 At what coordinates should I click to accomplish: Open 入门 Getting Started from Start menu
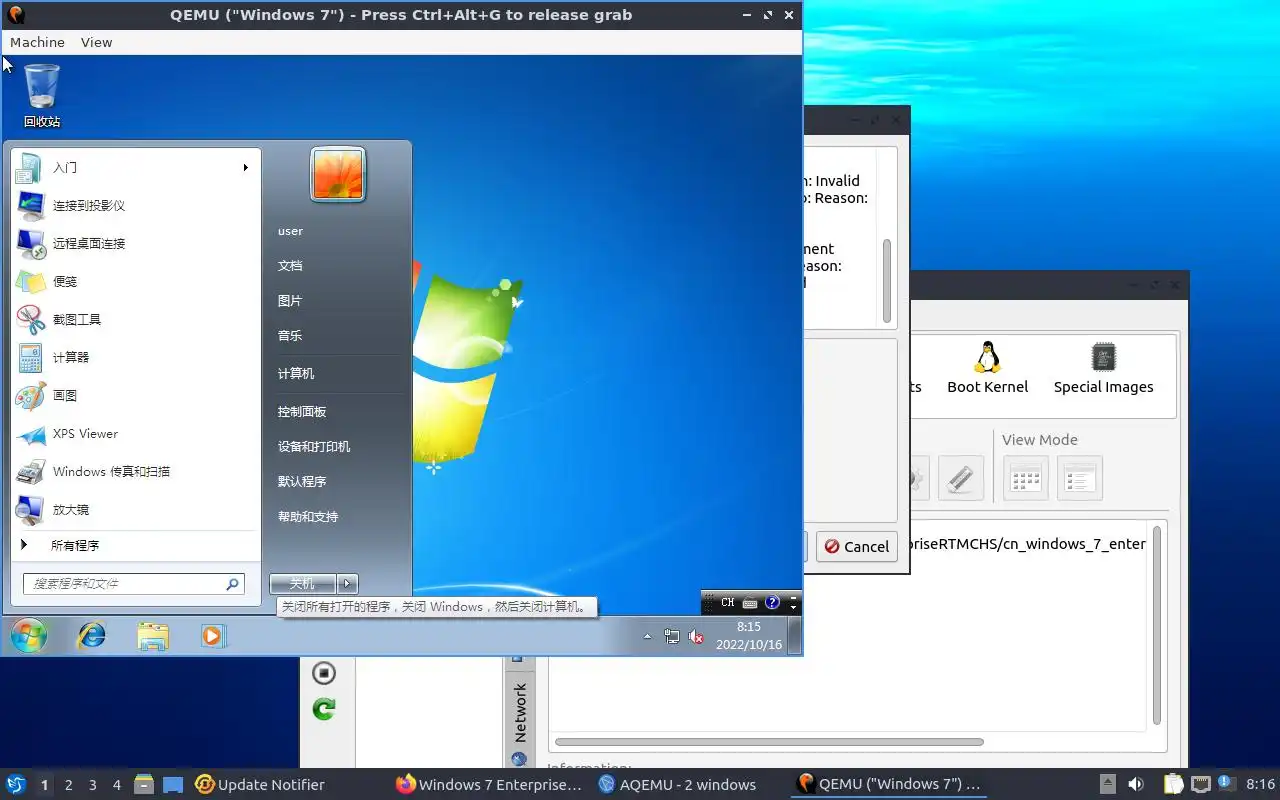[135, 167]
